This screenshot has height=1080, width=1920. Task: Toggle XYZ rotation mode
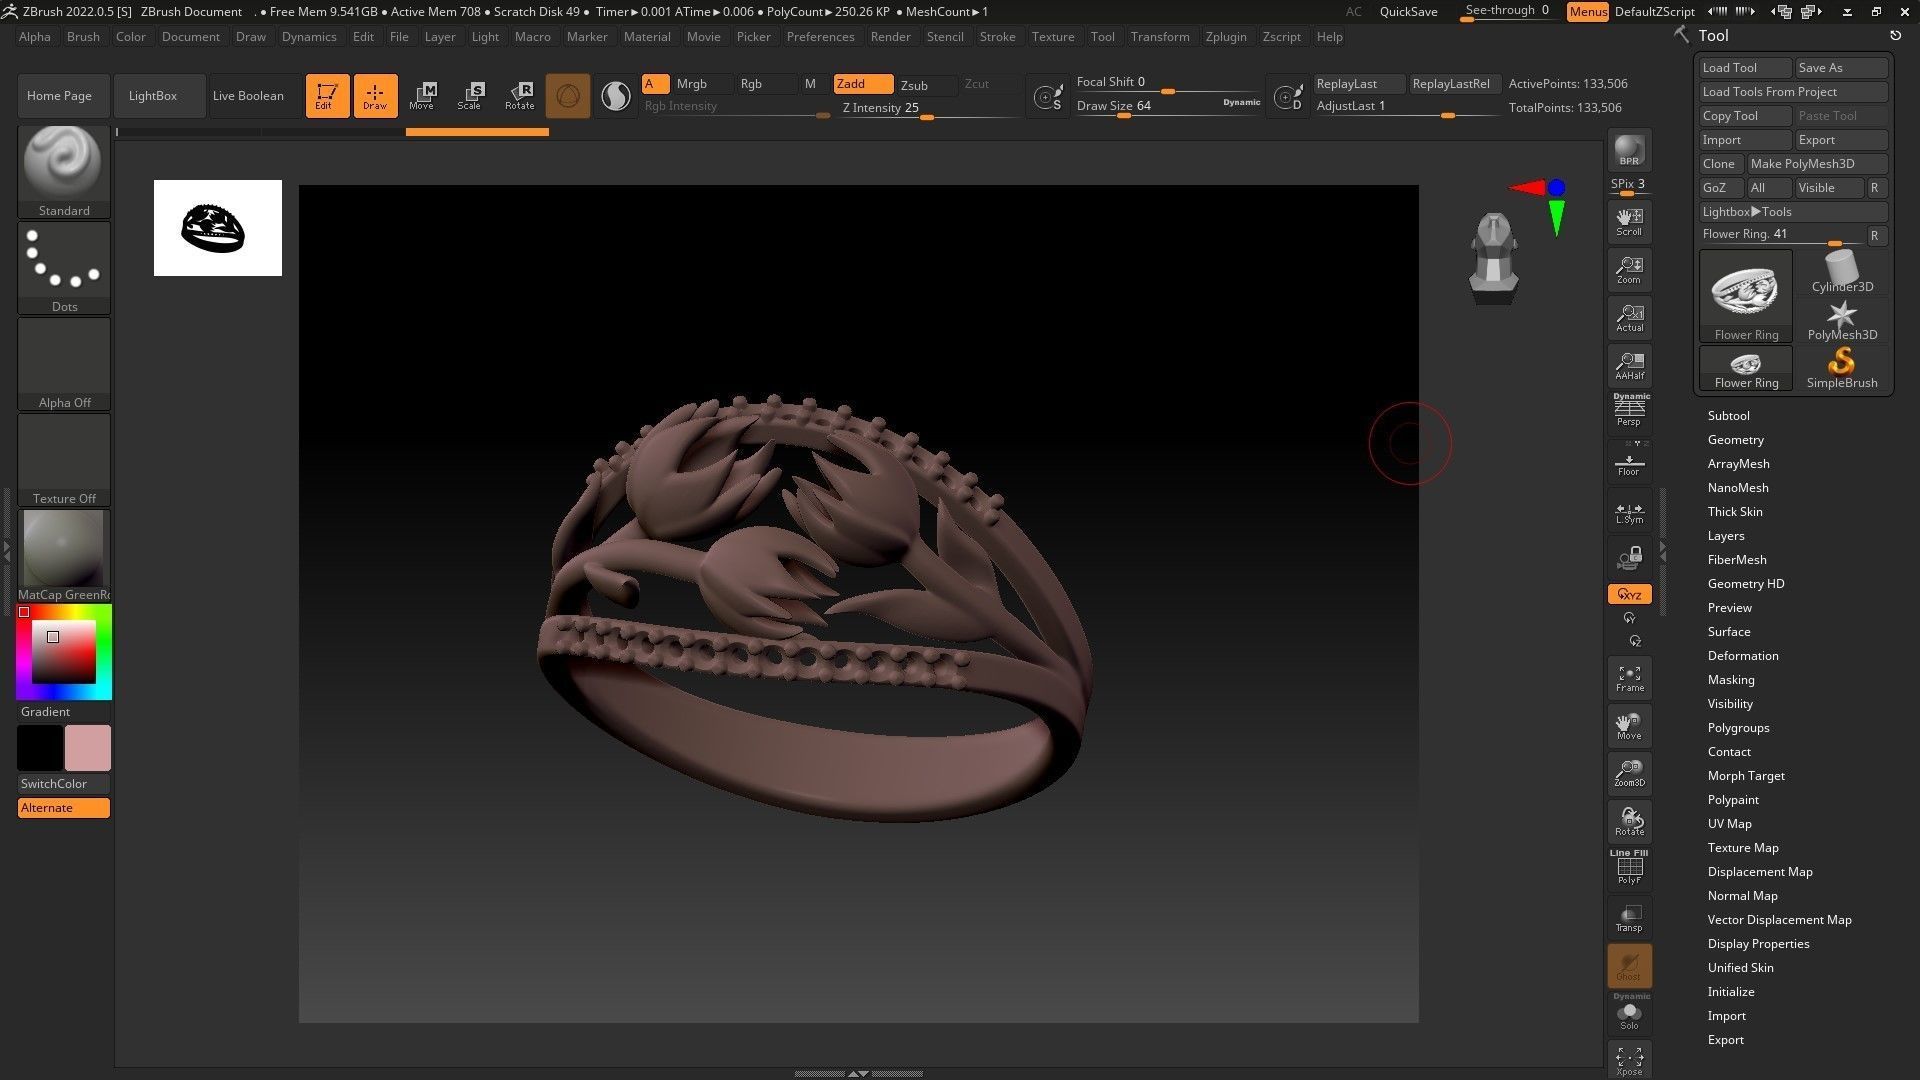click(x=1629, y=594)
